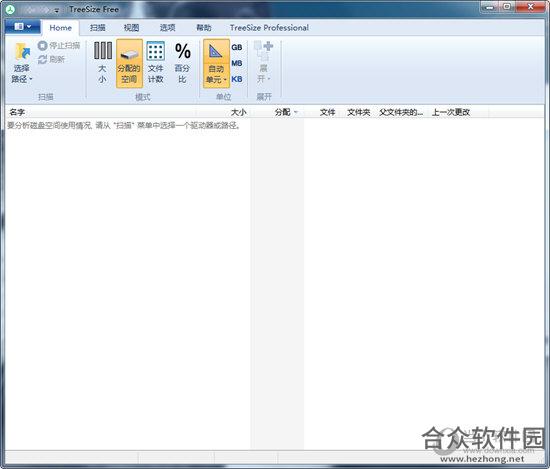
Task: Maximize the TreeSize Free window
Action: [507, 7]
